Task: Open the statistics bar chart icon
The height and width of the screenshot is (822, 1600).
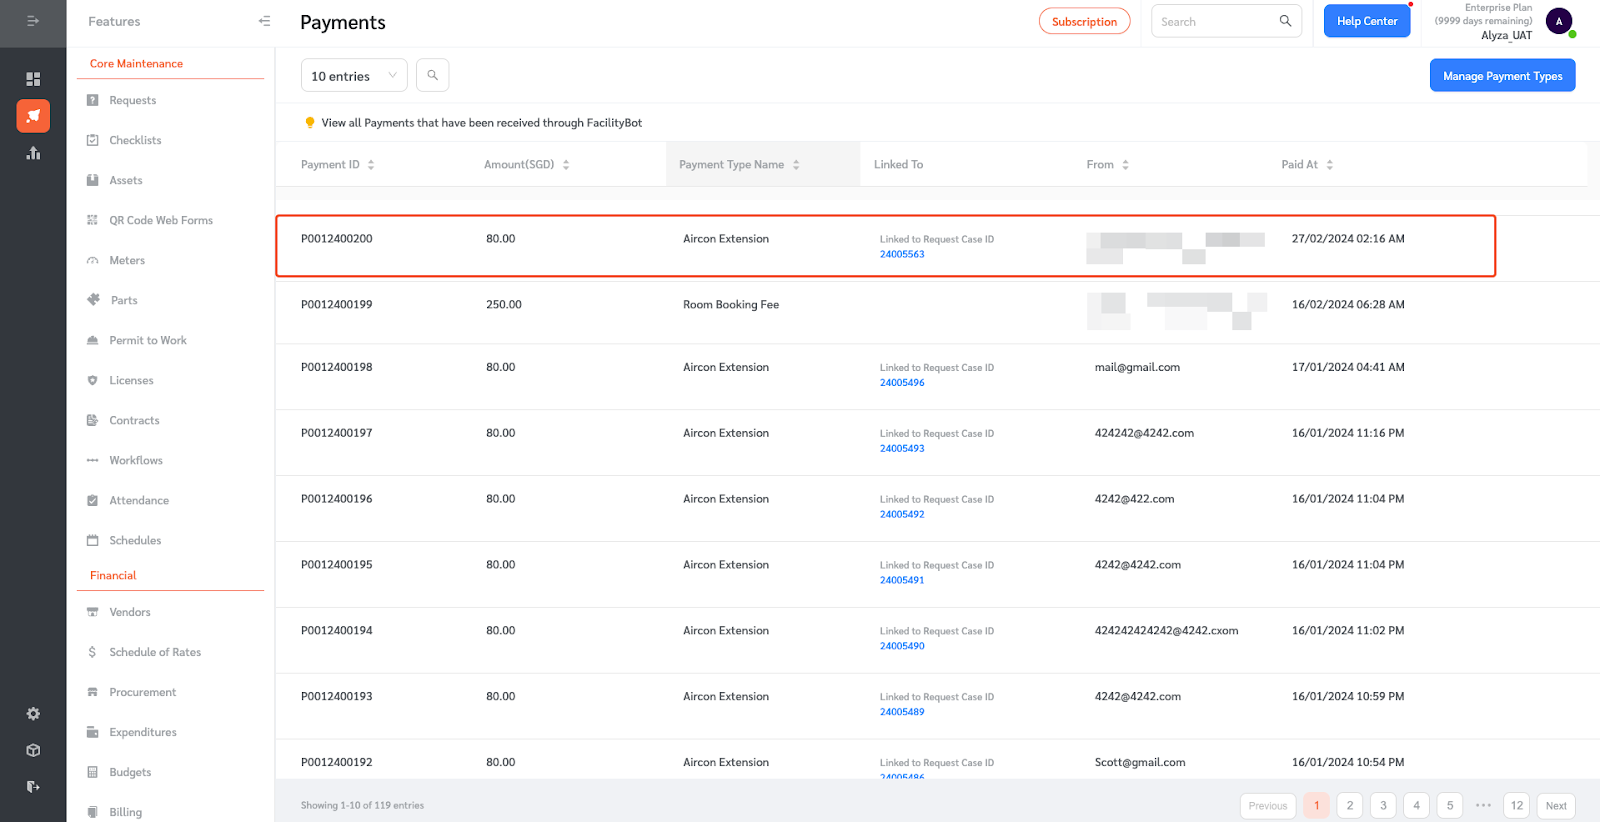Action: (33, 153)
